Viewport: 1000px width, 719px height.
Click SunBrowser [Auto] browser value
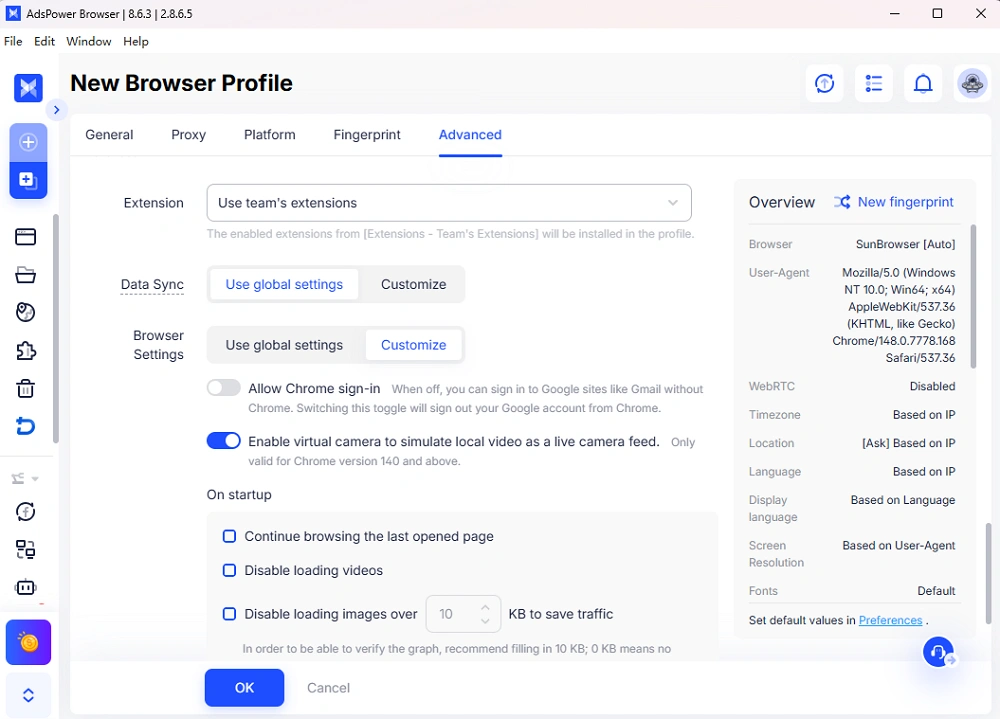(x=905, y=244)
